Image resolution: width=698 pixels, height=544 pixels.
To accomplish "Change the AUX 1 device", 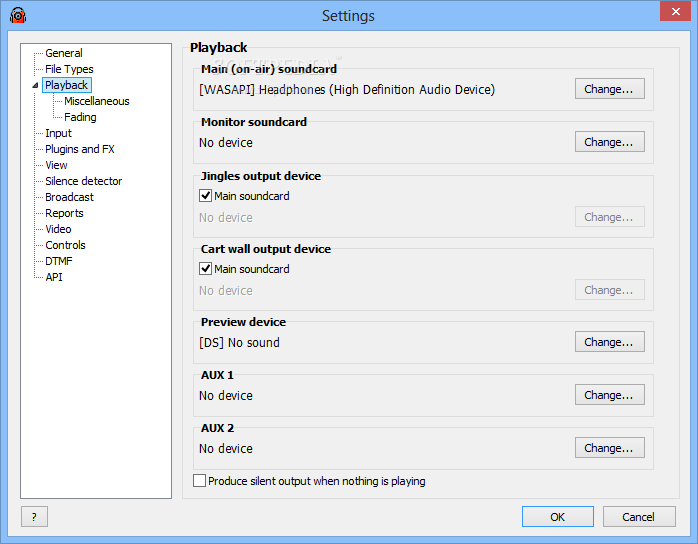I will coord(609,395).
